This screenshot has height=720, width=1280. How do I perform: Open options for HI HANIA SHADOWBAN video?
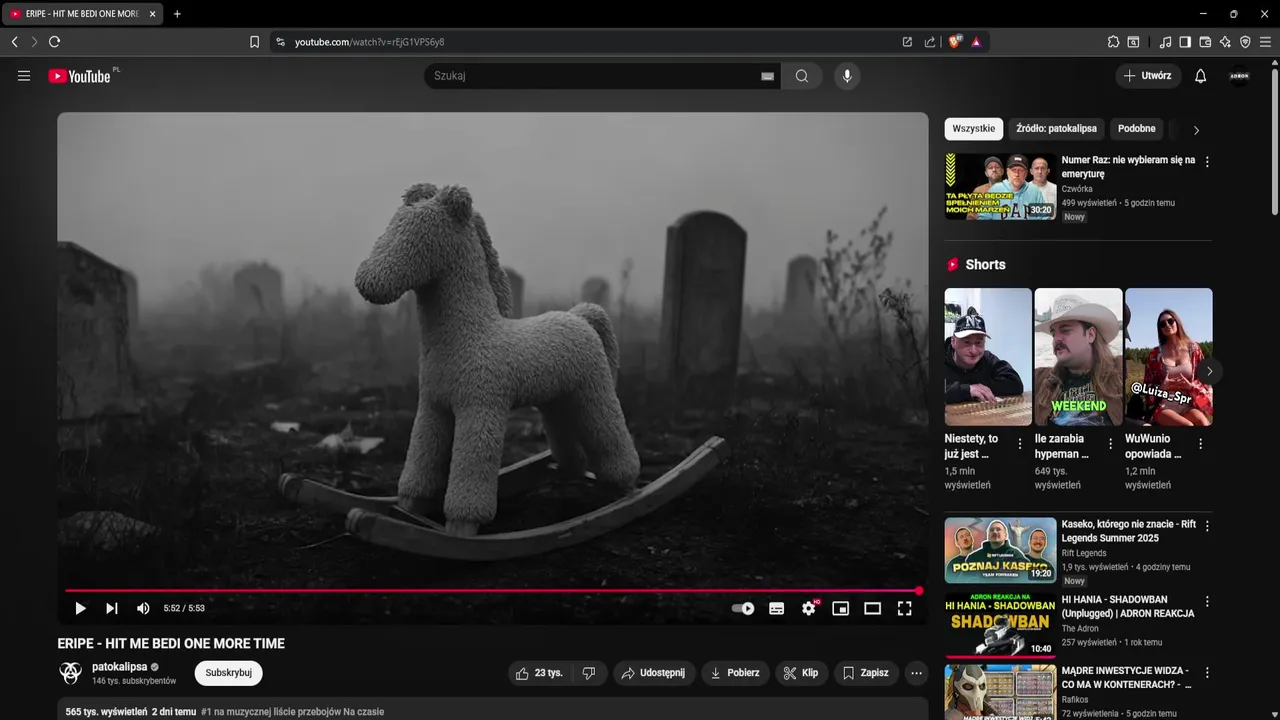[1207, 602]
